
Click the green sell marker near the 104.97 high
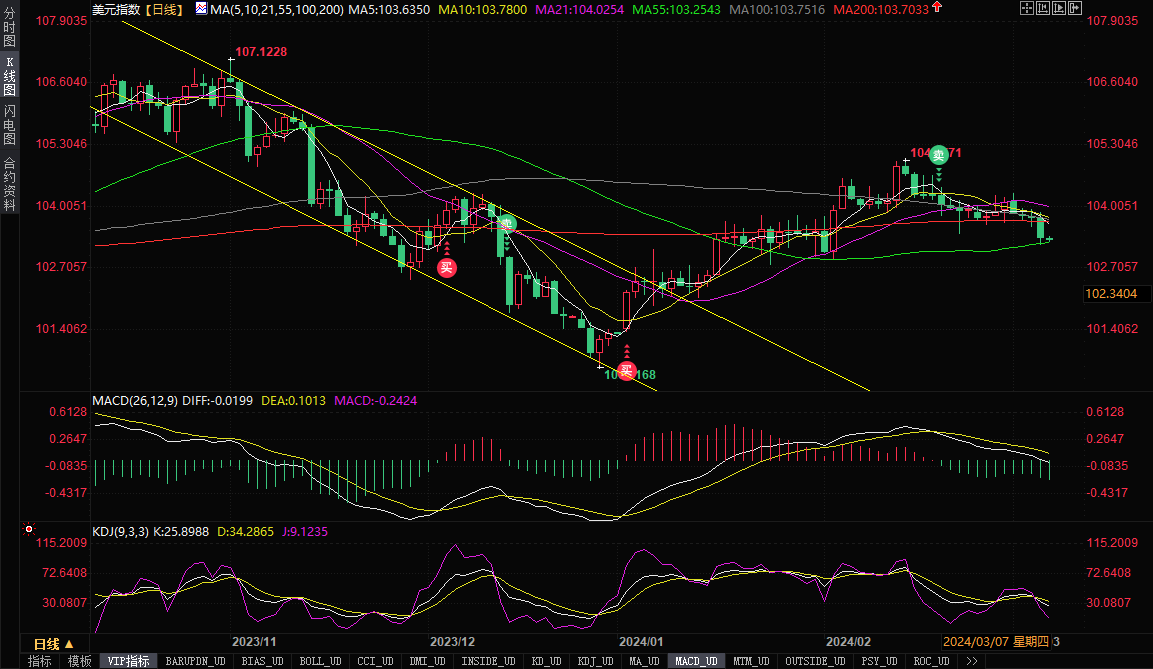click(x=938, y=155)
